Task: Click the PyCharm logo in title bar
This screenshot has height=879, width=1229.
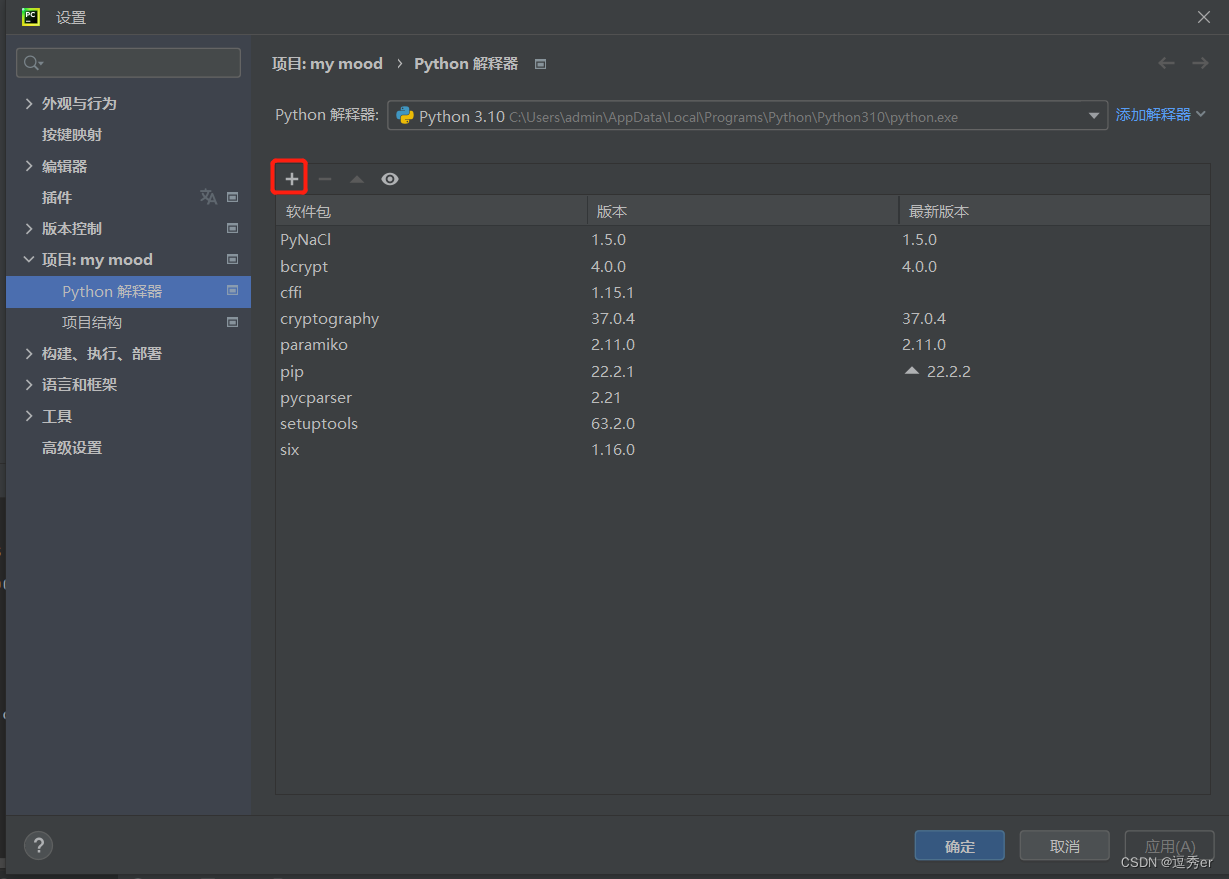Action: (x=31, y=16)
